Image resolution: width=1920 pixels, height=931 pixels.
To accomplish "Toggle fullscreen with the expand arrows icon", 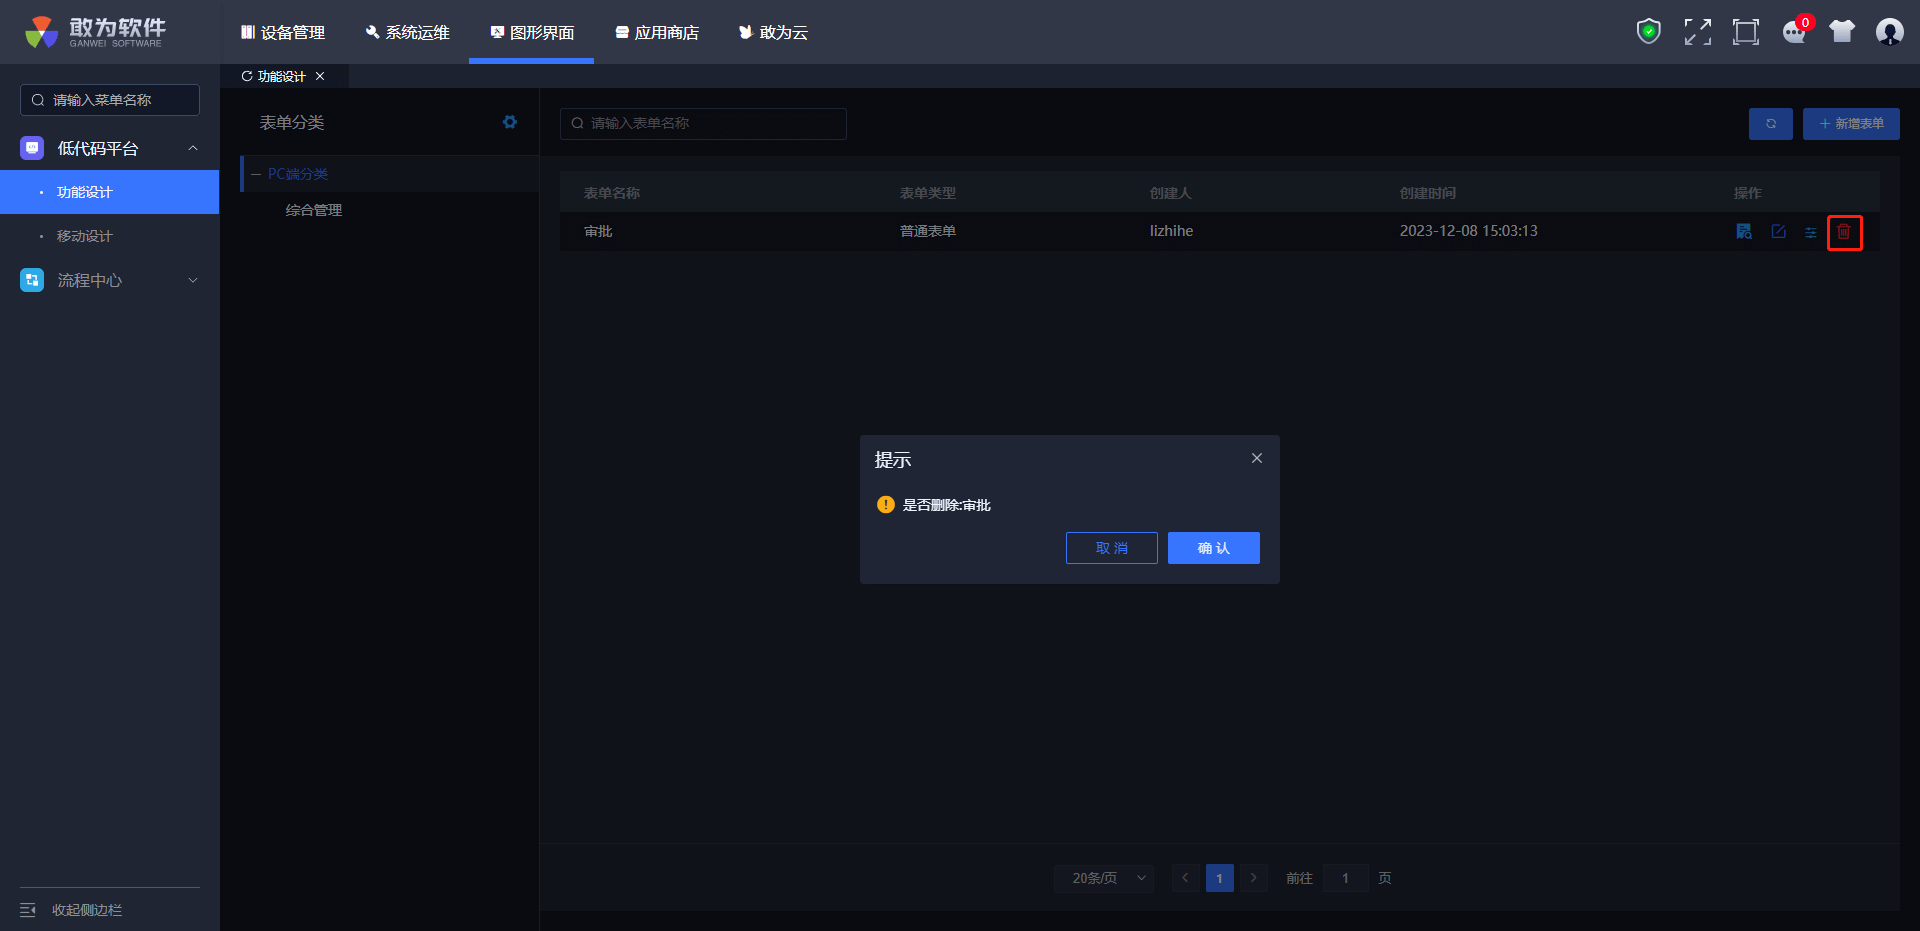I will pos(1697,32).
